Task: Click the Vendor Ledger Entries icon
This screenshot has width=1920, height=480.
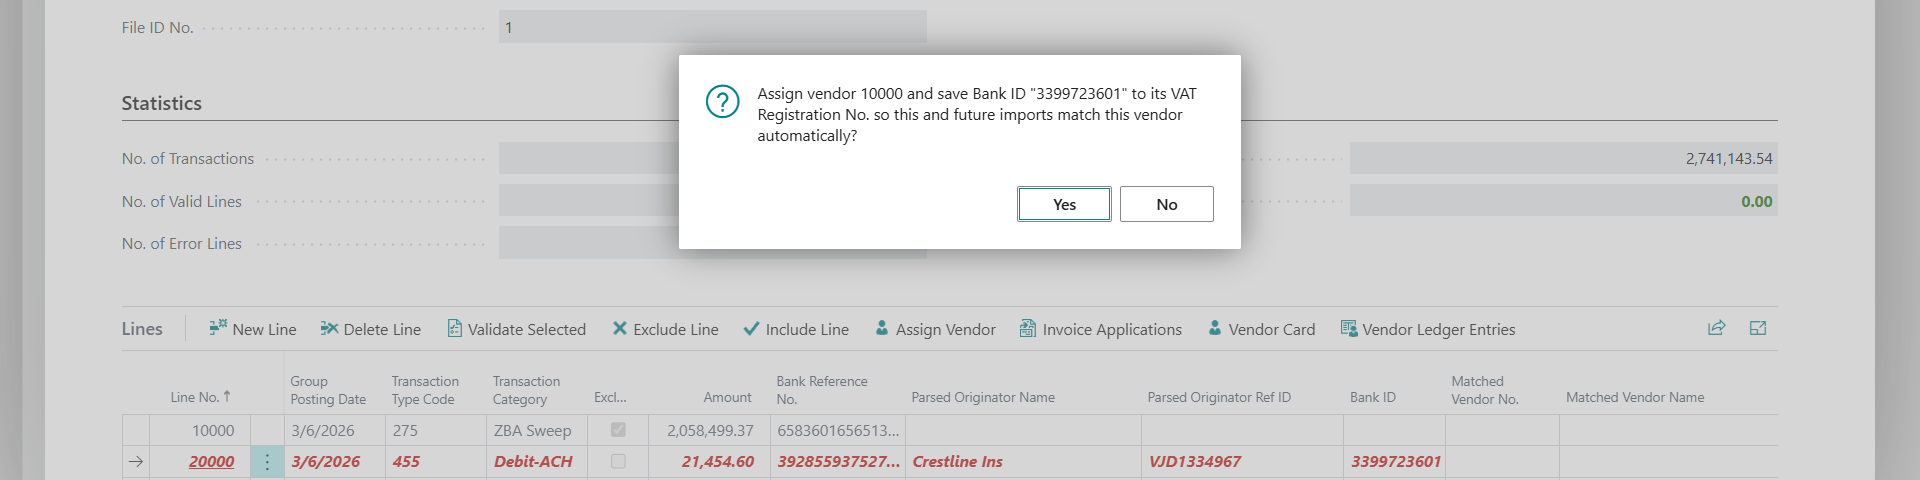Action: (x=1349, y=328)
